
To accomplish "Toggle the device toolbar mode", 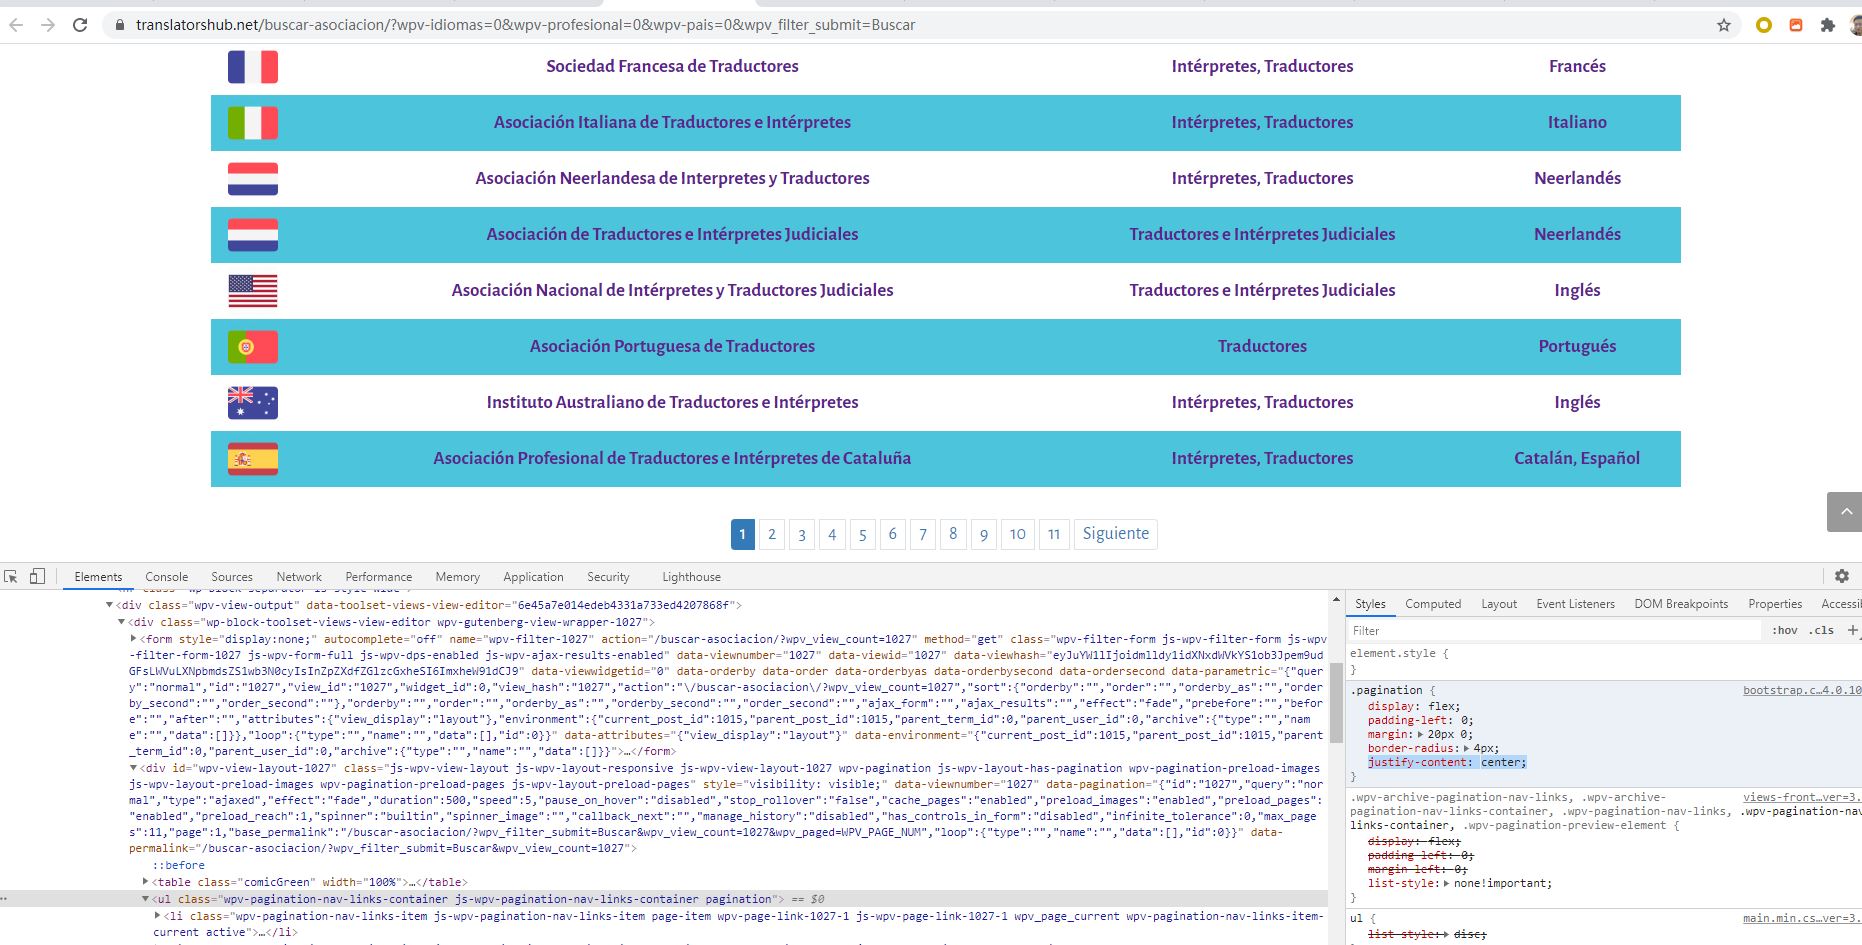I will point(37,576).
